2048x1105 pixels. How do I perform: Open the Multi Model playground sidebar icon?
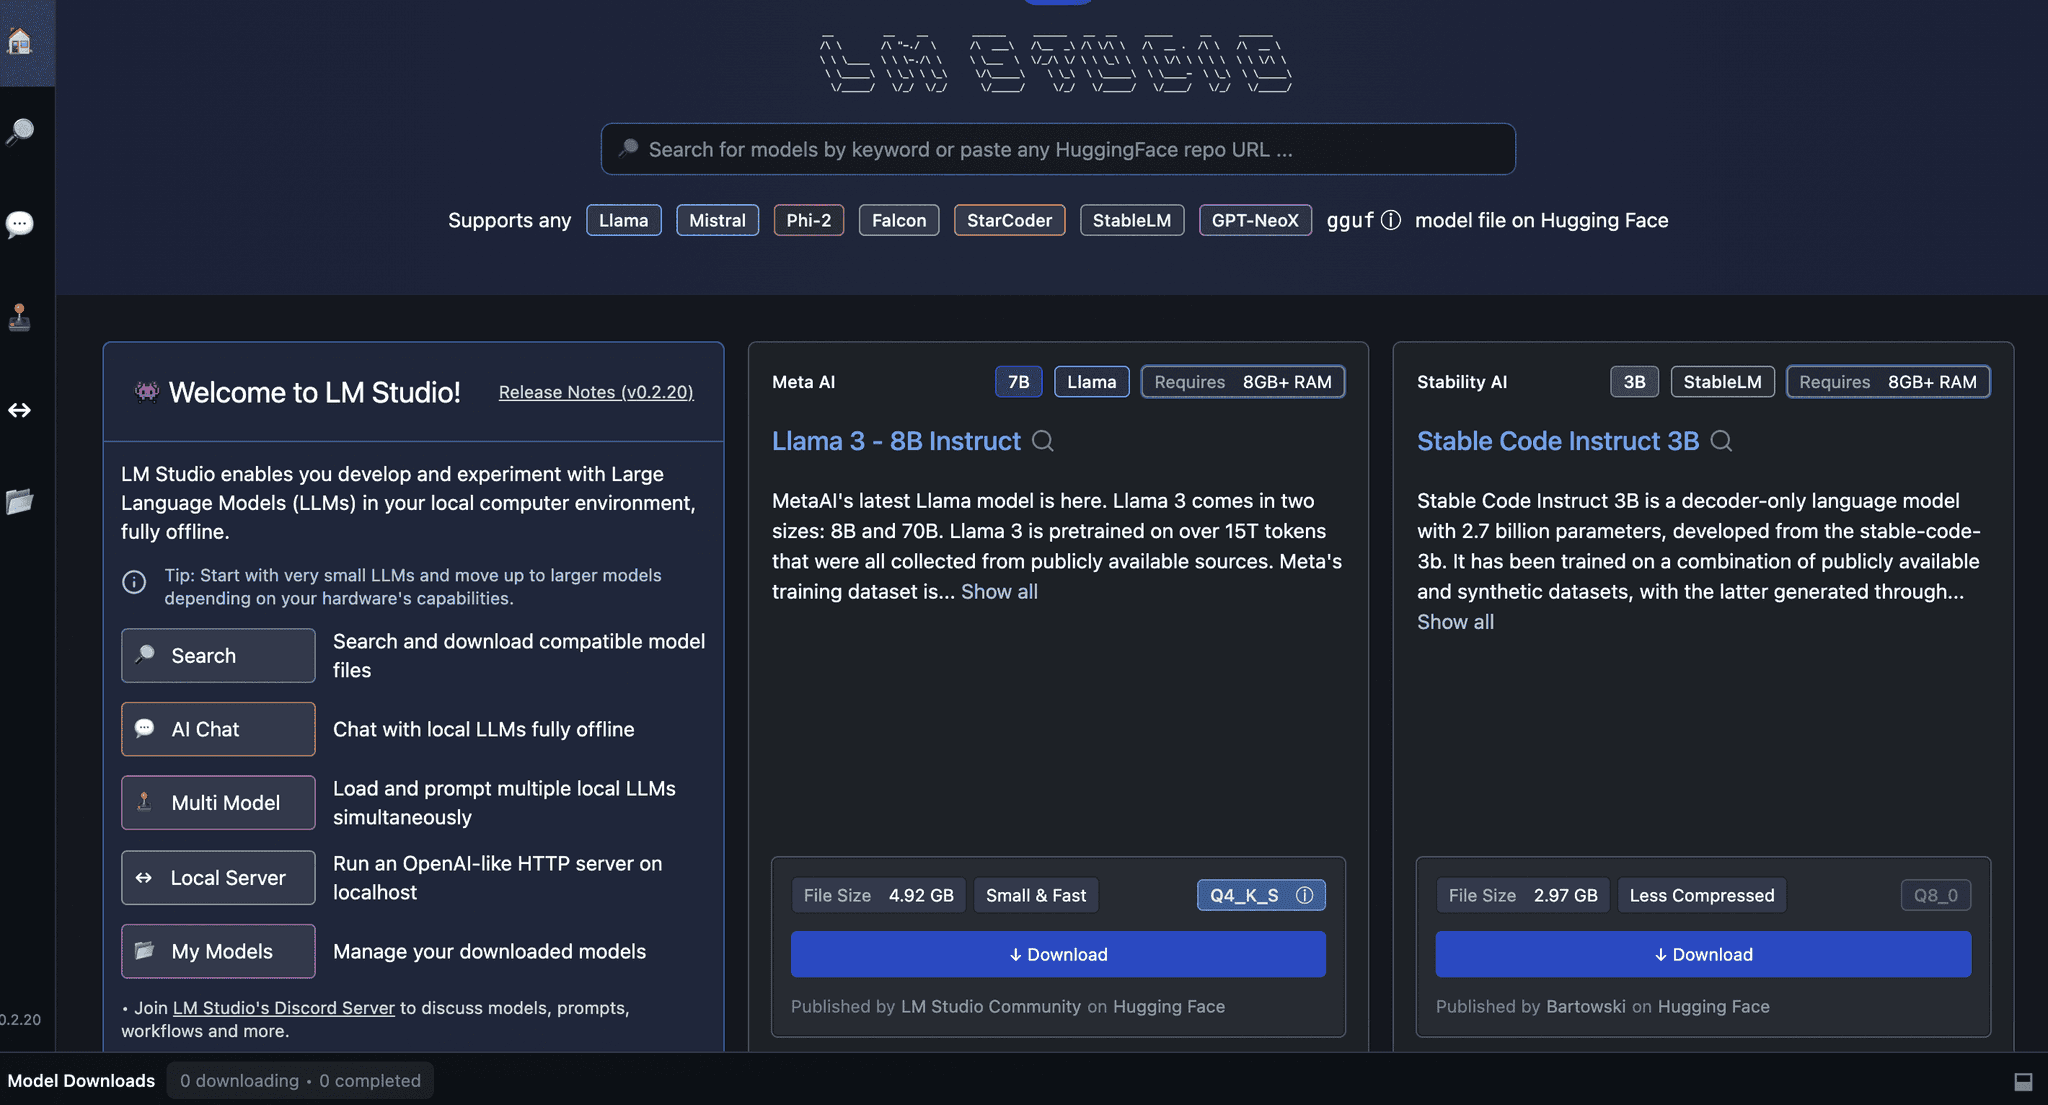click(20, 317)
